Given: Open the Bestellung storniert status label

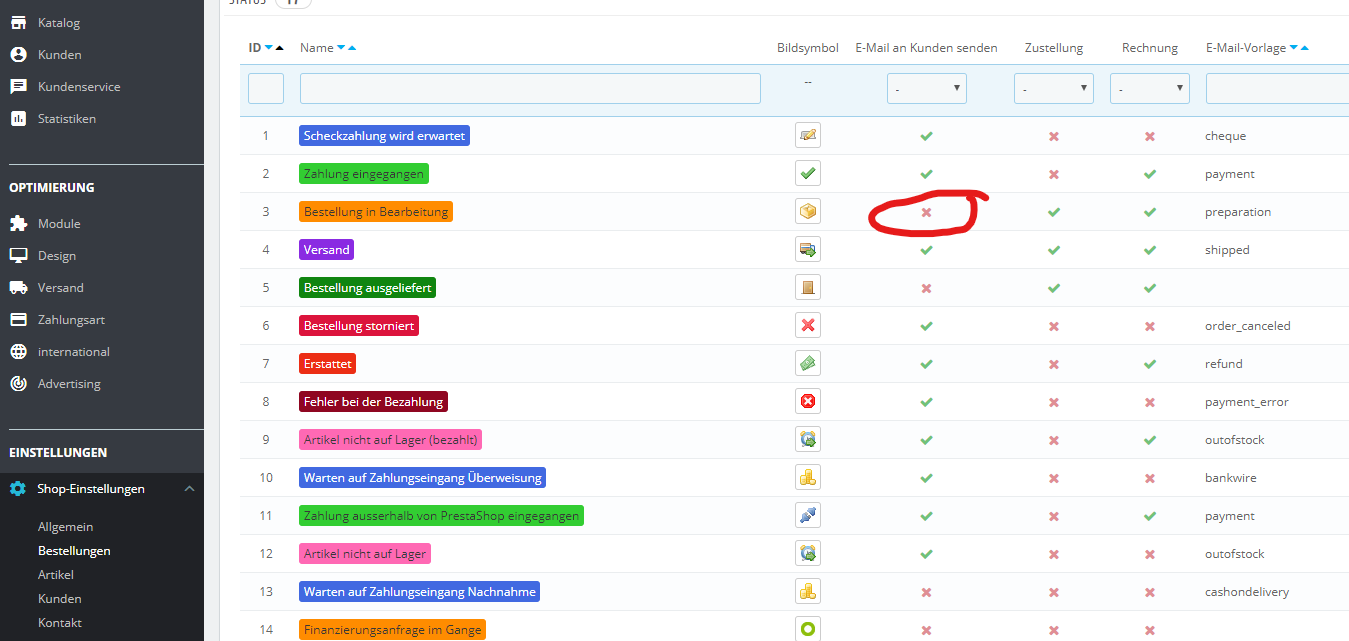Looking at the screenshot, I should pos(359,325).
